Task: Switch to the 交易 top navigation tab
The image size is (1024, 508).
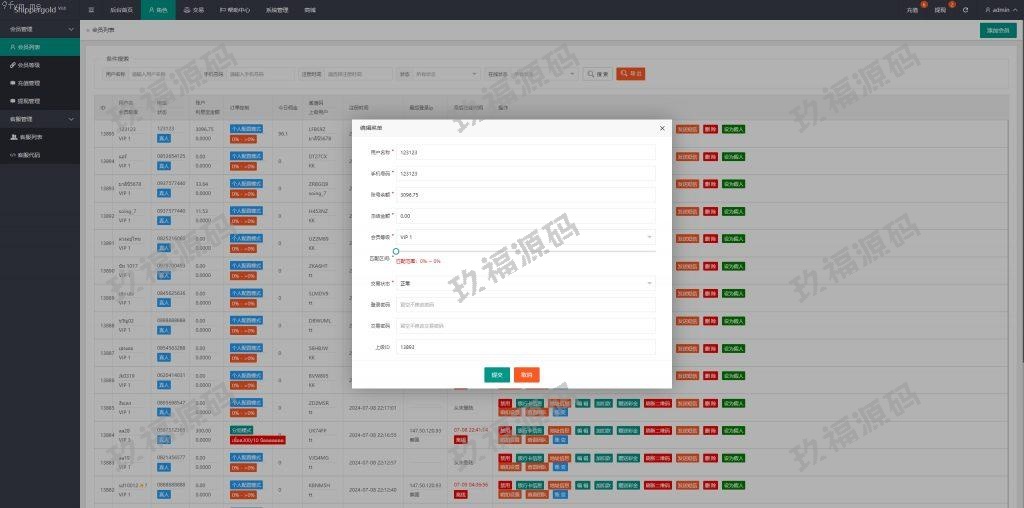Action: pyautogui.click(x=194, y=9)
